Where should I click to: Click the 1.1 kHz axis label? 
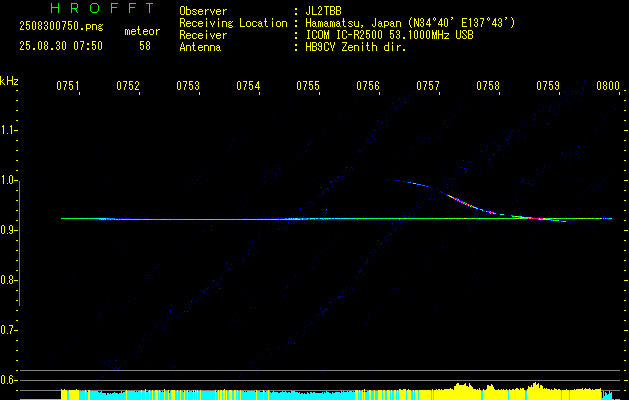(8, 130)
